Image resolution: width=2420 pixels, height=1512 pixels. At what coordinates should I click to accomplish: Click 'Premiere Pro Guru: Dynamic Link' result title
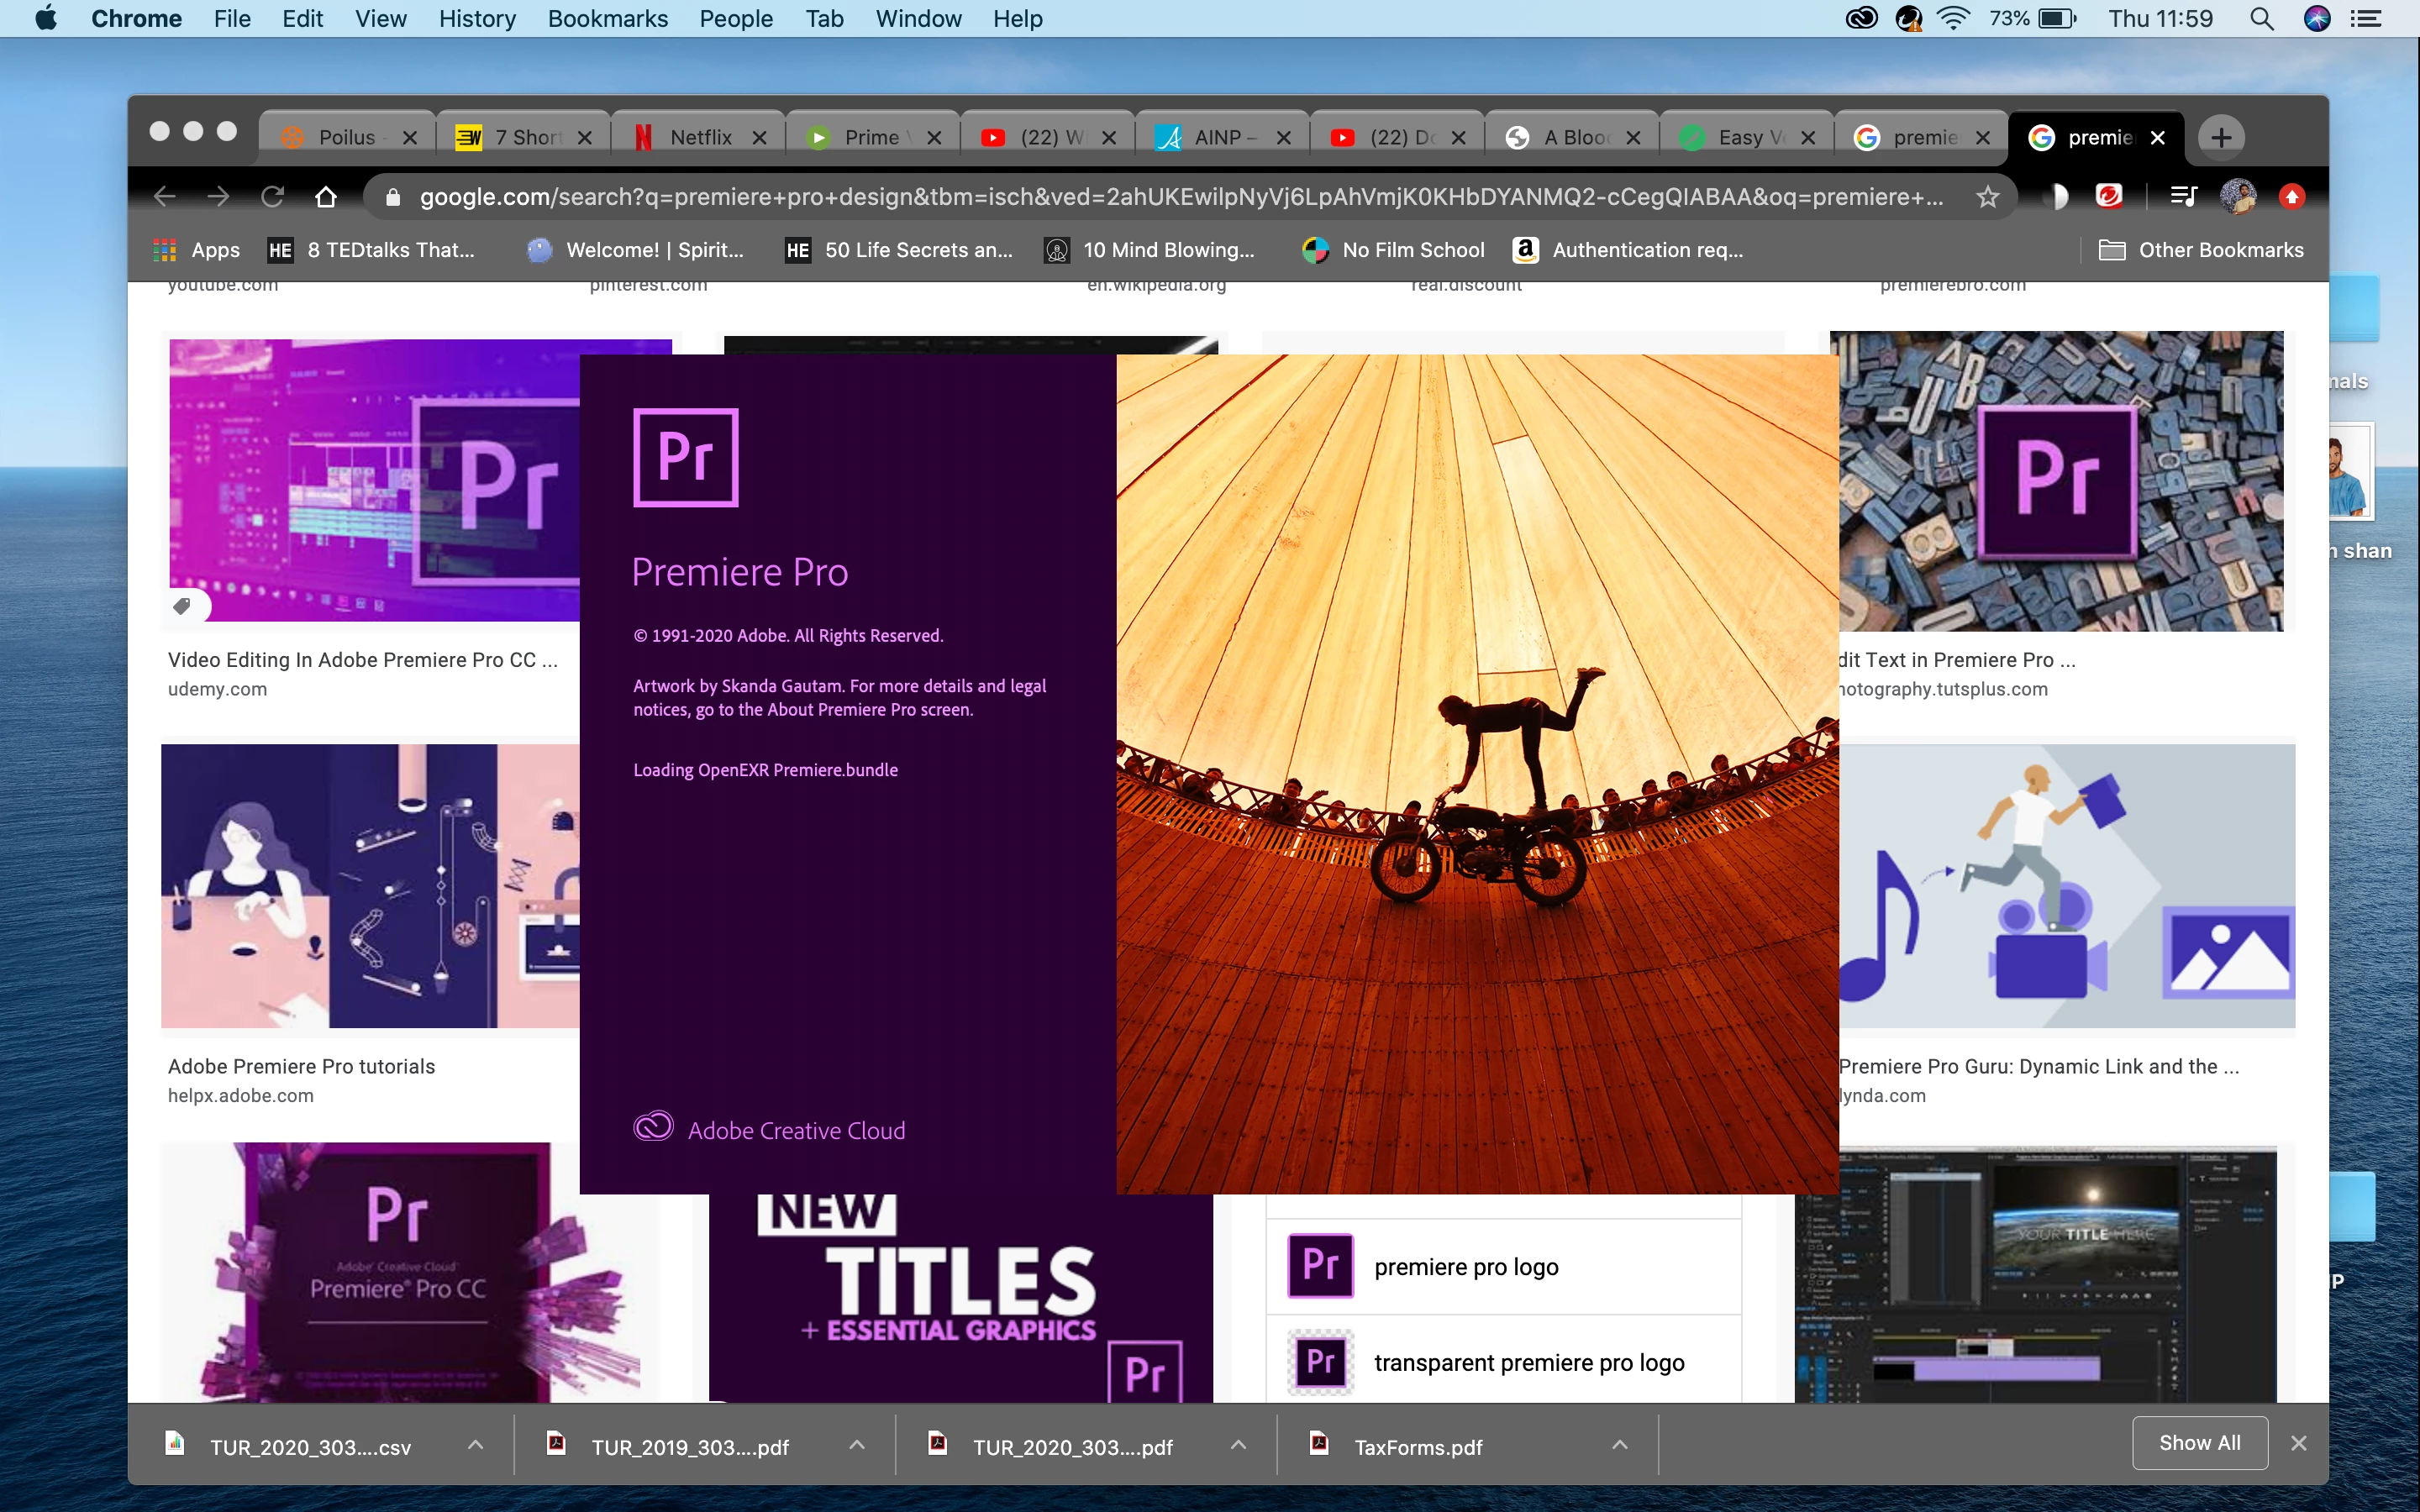coord(2038,1066)
